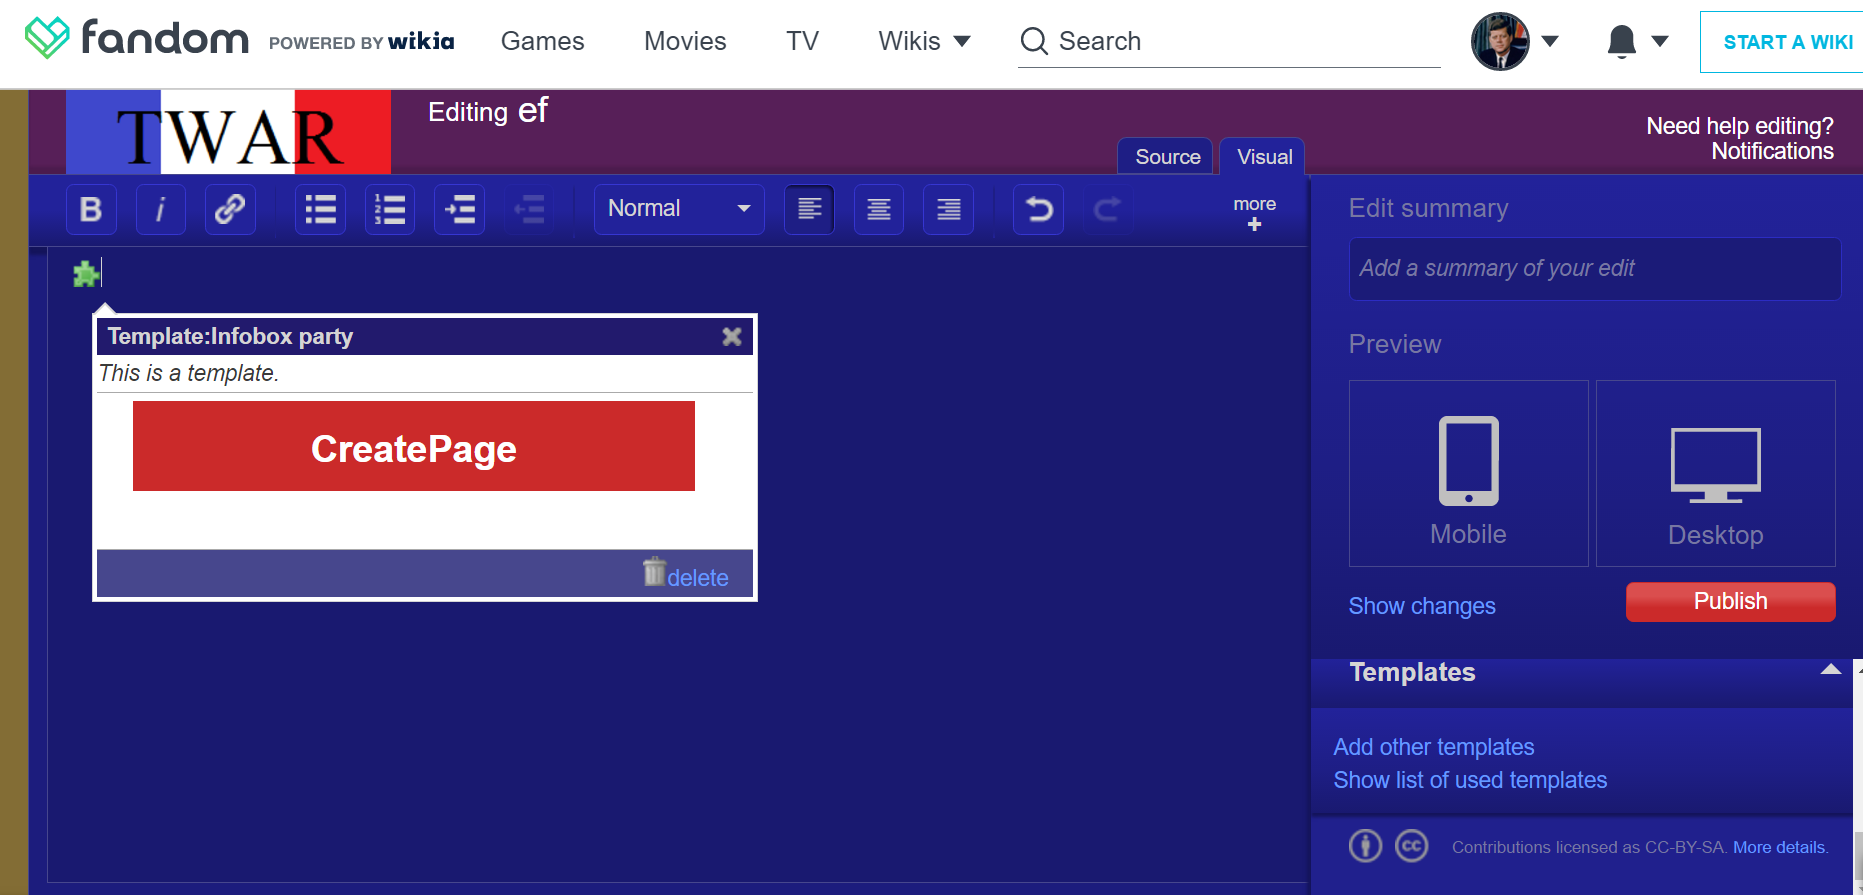Open the Normal paragraph format dropdown
1863x895 pixels.
[679, 209]
